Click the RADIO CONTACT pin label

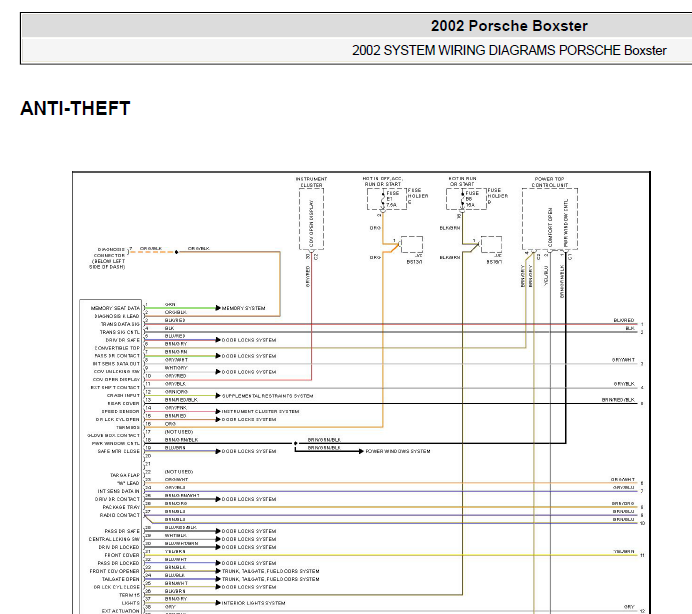pos(120,515)
